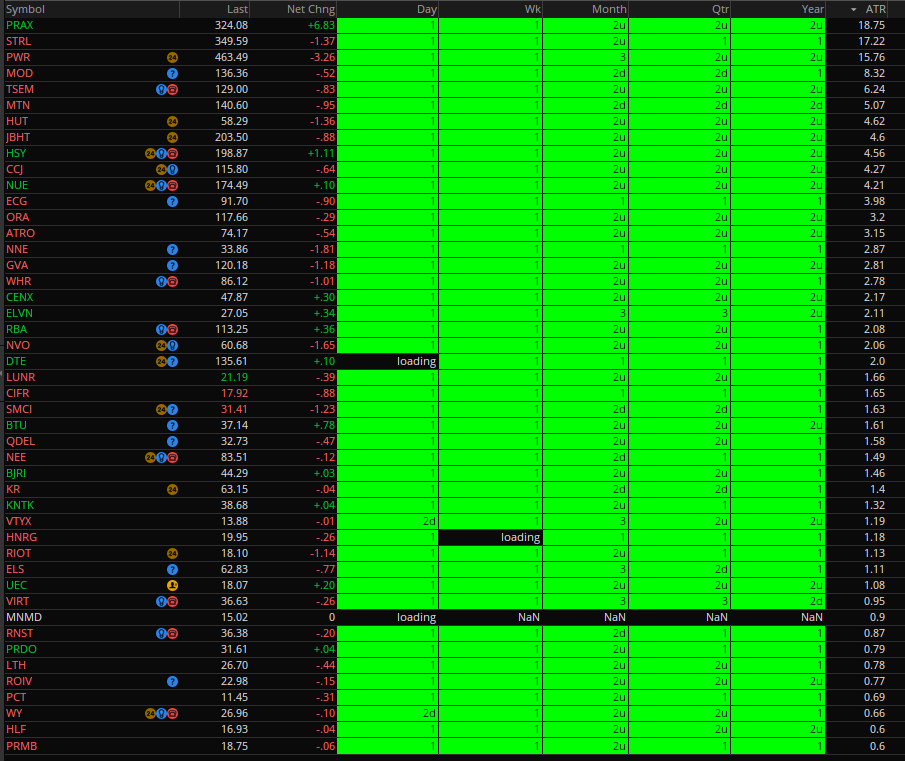Click ATR value 18.75 for PRAX
This screenshot has height=761, width=905.
(x=871, y=25)
